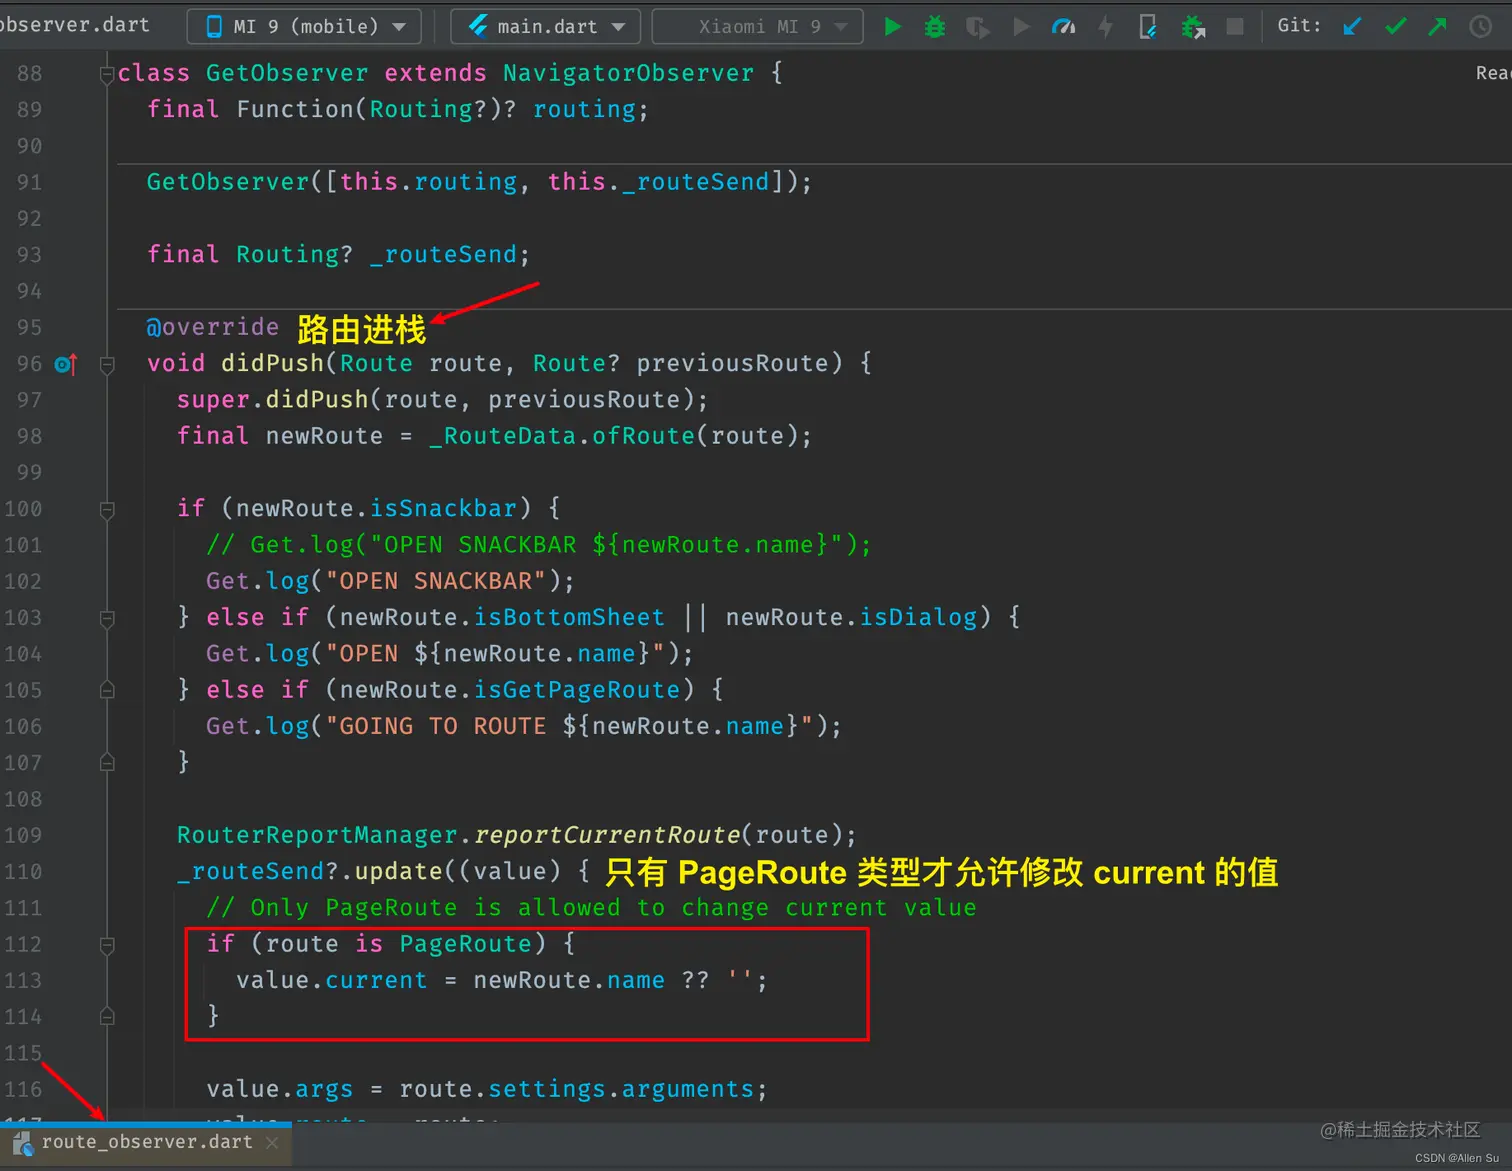The image size is (1512, 1171).
Task: Click Git Push green arrow
Action: point(1438,27)
